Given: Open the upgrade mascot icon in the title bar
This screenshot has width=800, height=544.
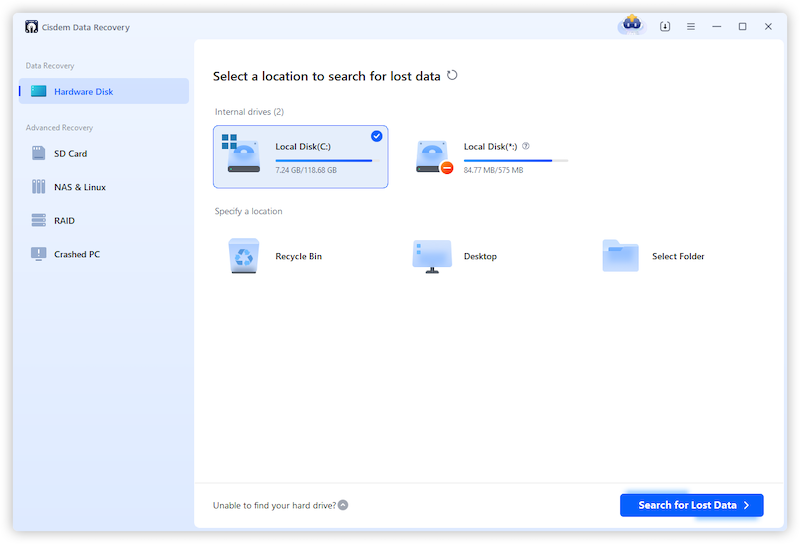Looking at the screenshot, I should tap(632, 24).
